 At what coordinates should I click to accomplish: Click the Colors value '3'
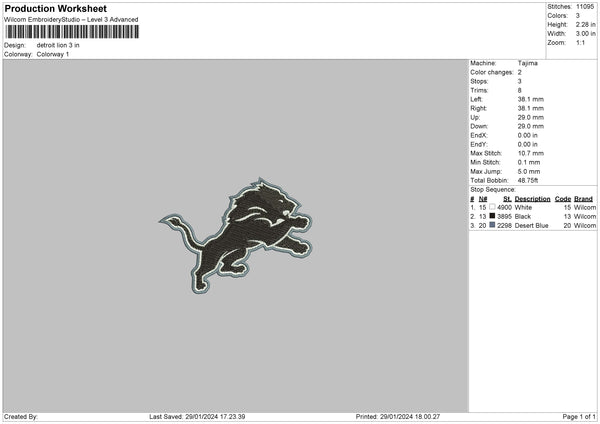[578, 16]
